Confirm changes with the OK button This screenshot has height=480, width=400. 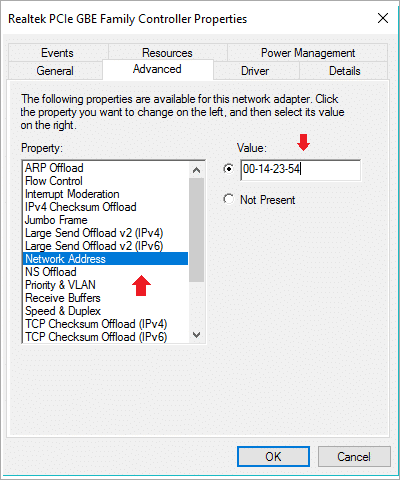click(273, 456)
